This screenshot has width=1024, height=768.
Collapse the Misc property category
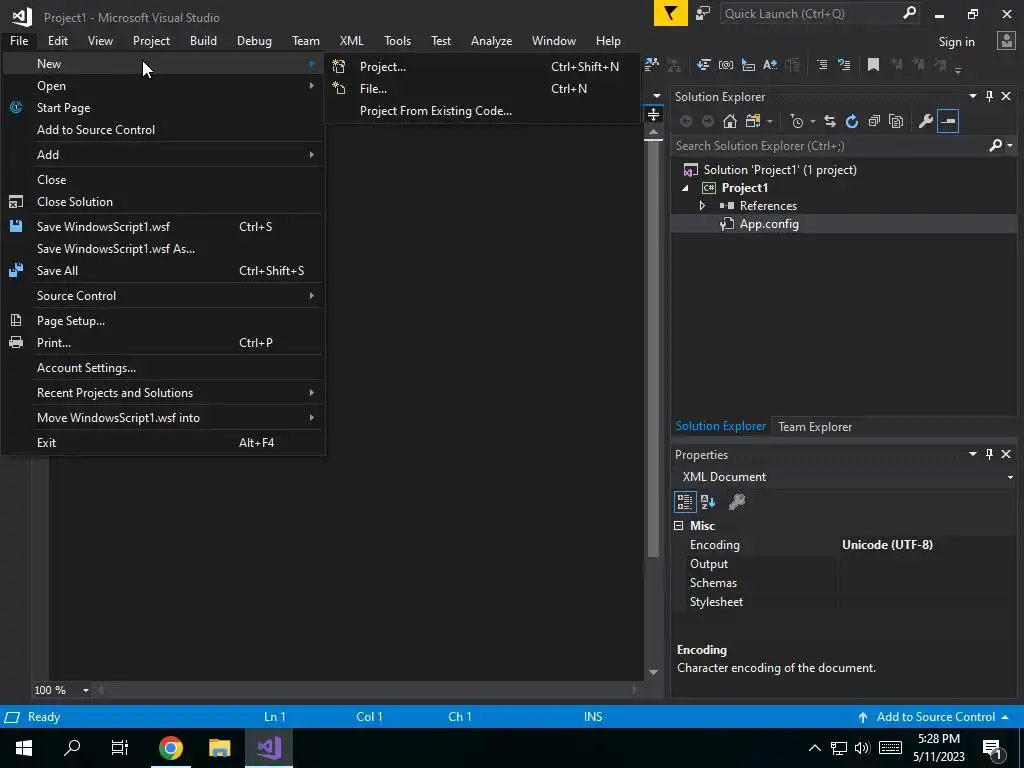[679, 526]
